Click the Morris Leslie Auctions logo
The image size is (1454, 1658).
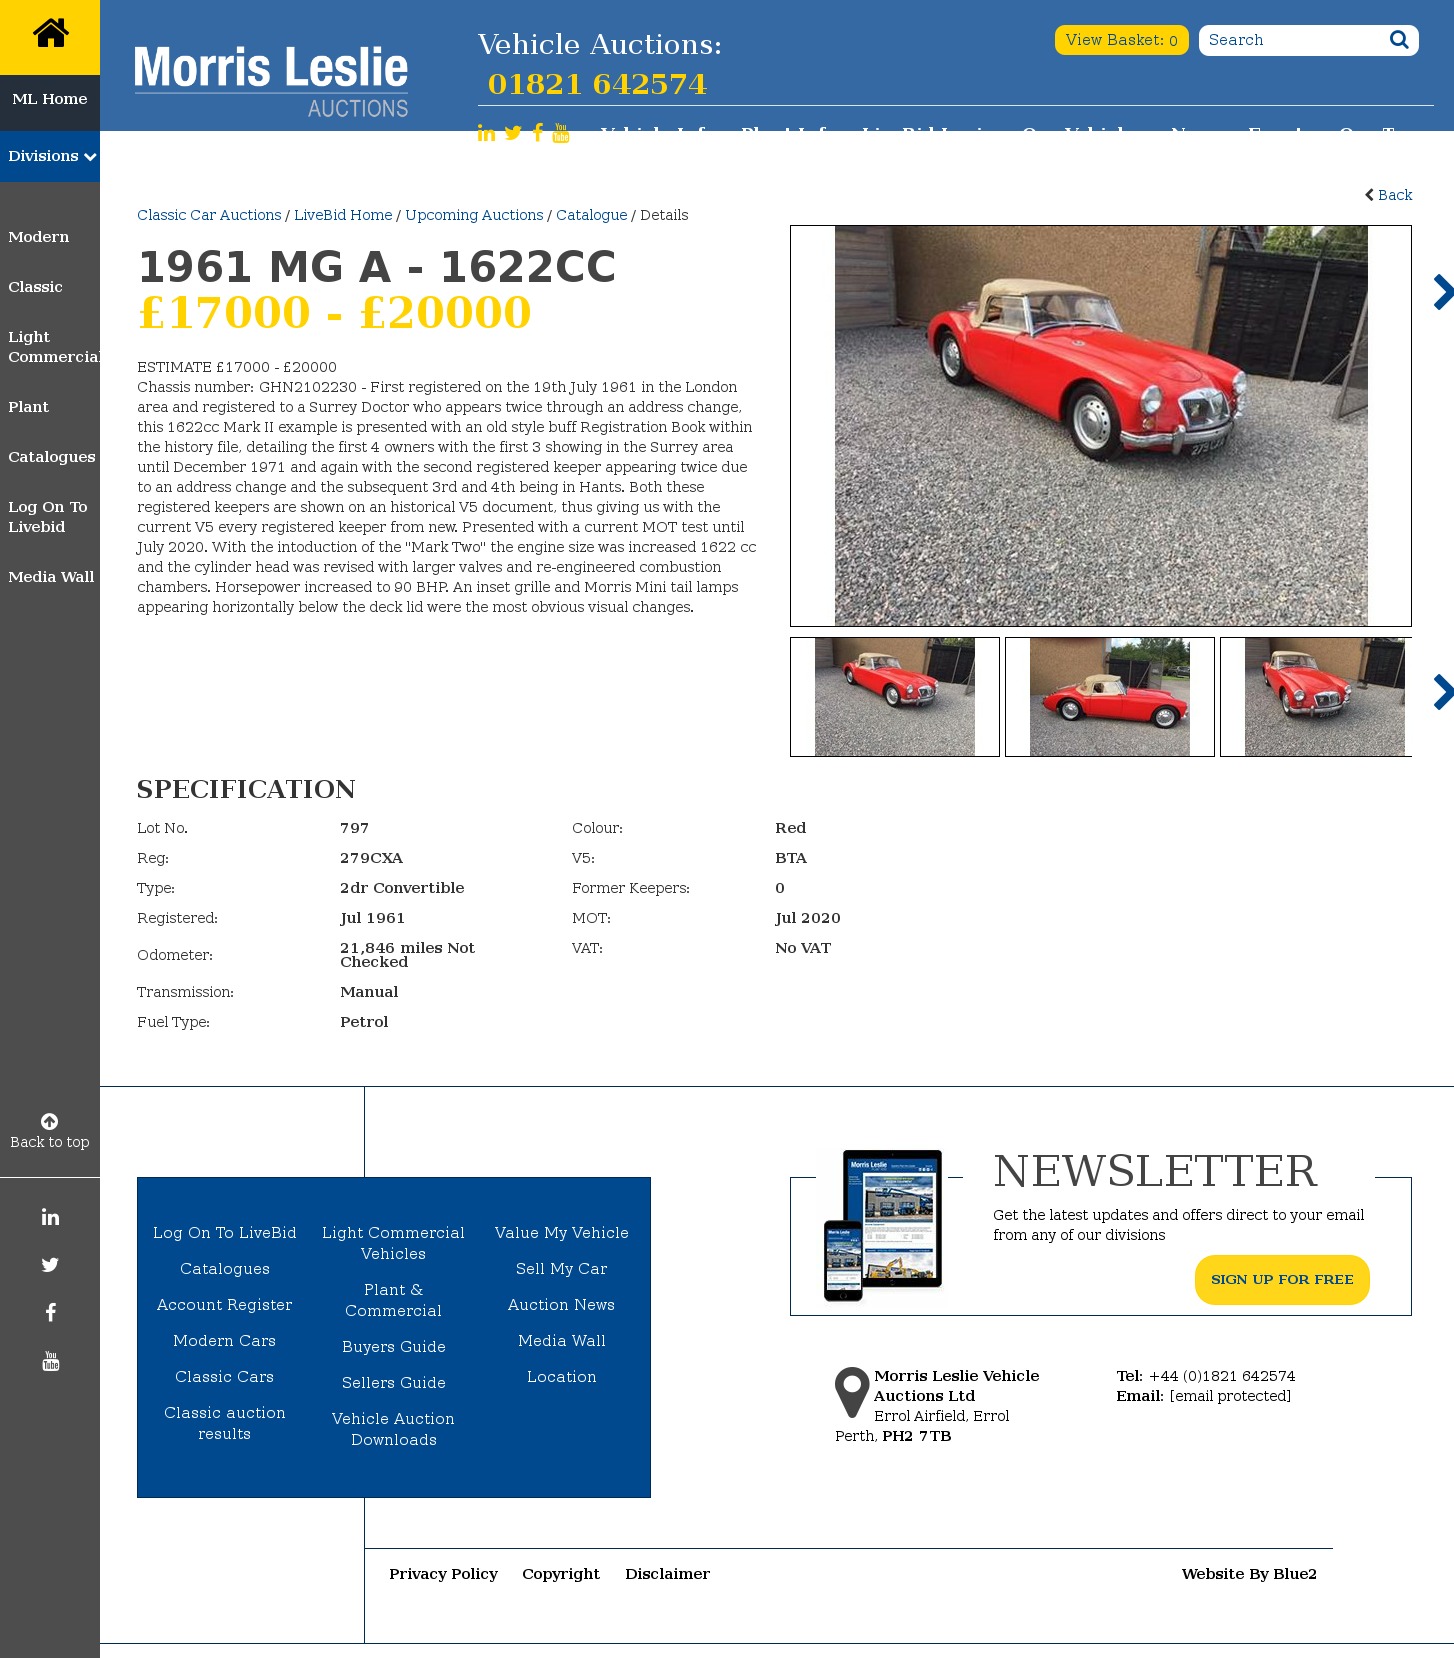[271, 82]
